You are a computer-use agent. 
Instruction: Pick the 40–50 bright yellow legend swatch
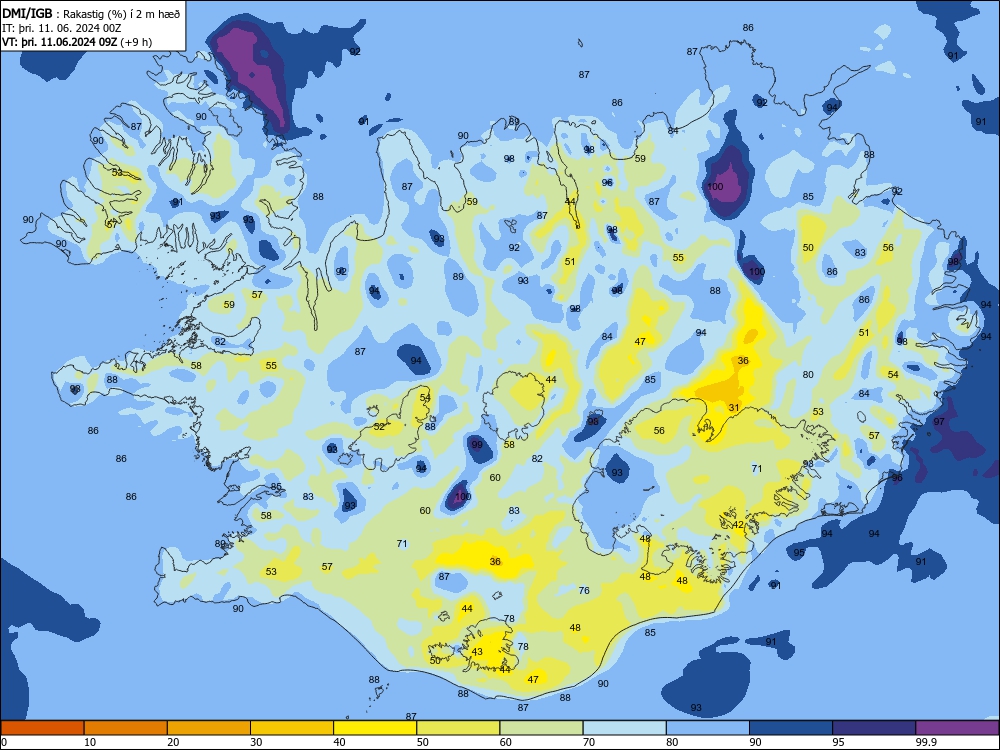coord(375,728)
